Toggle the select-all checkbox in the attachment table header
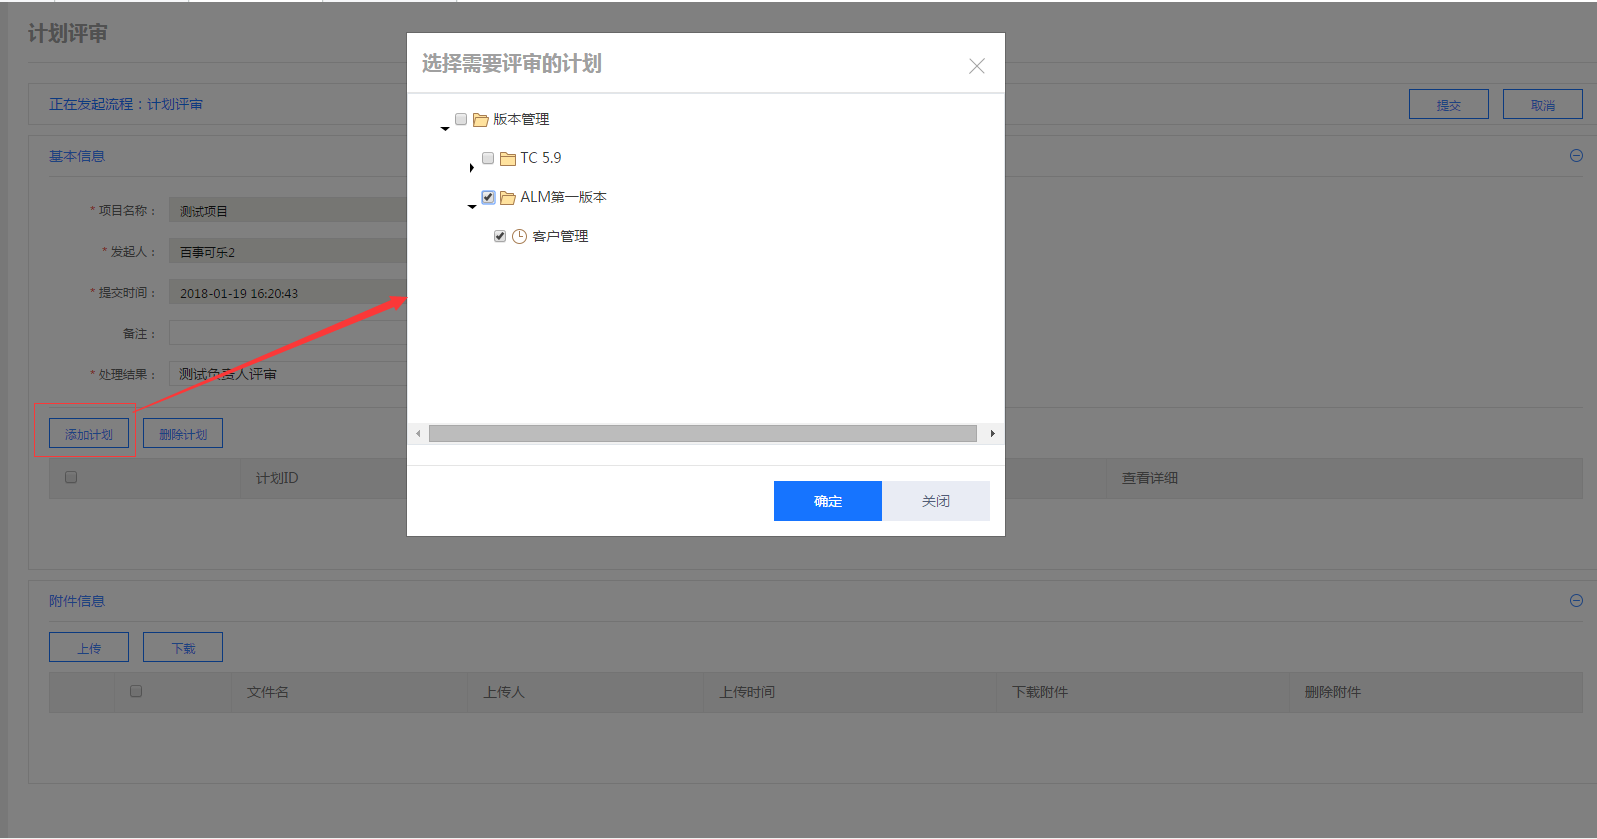The height and width of the screenshot is (839, 1597). pos(136,691)
